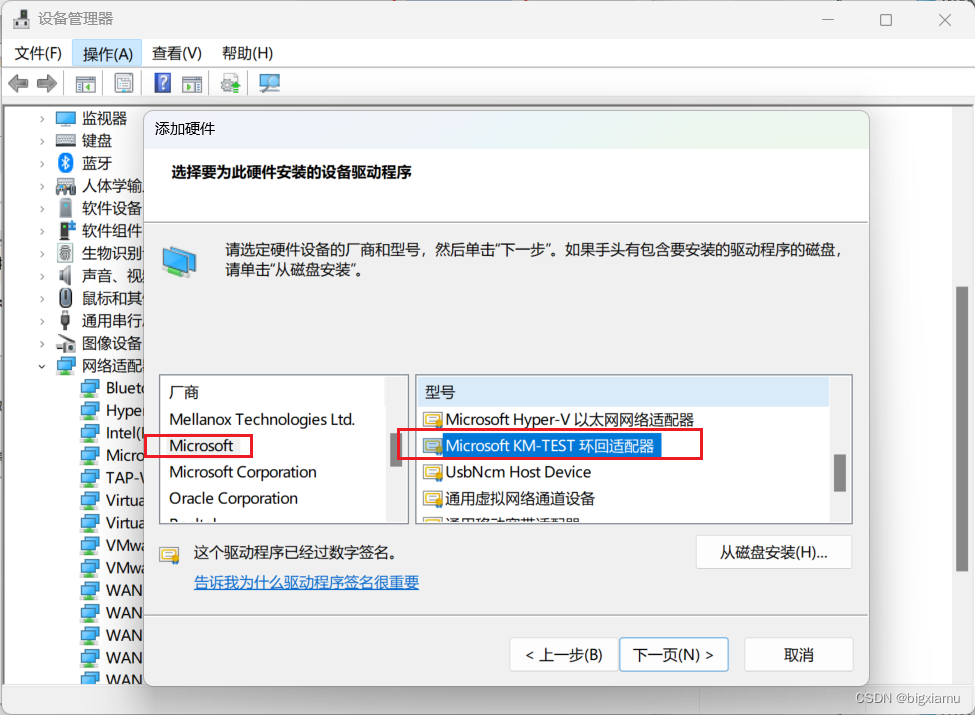Screen dimensions: 975x715
Task: Open the 操作(A) menu
Action: tap(108, 54)
